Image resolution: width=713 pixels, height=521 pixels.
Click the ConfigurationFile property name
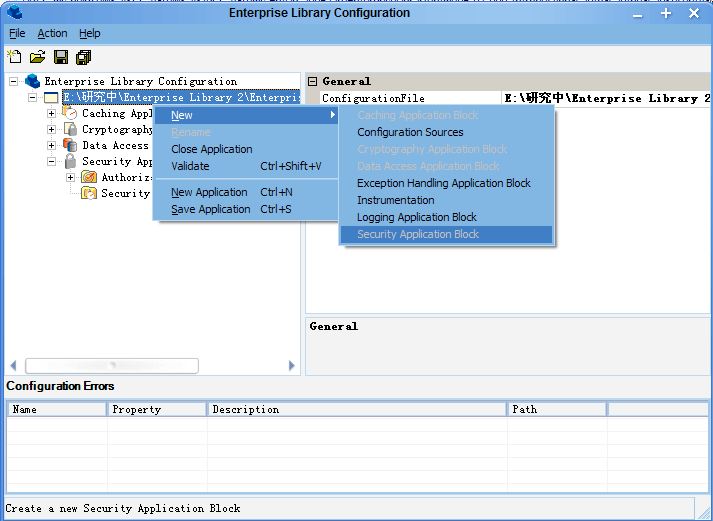point(373,98)
